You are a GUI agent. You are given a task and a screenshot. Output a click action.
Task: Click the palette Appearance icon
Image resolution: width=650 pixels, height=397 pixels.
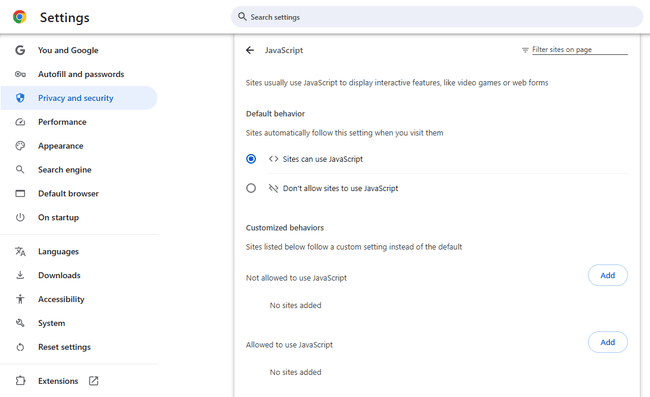(20, 145)
